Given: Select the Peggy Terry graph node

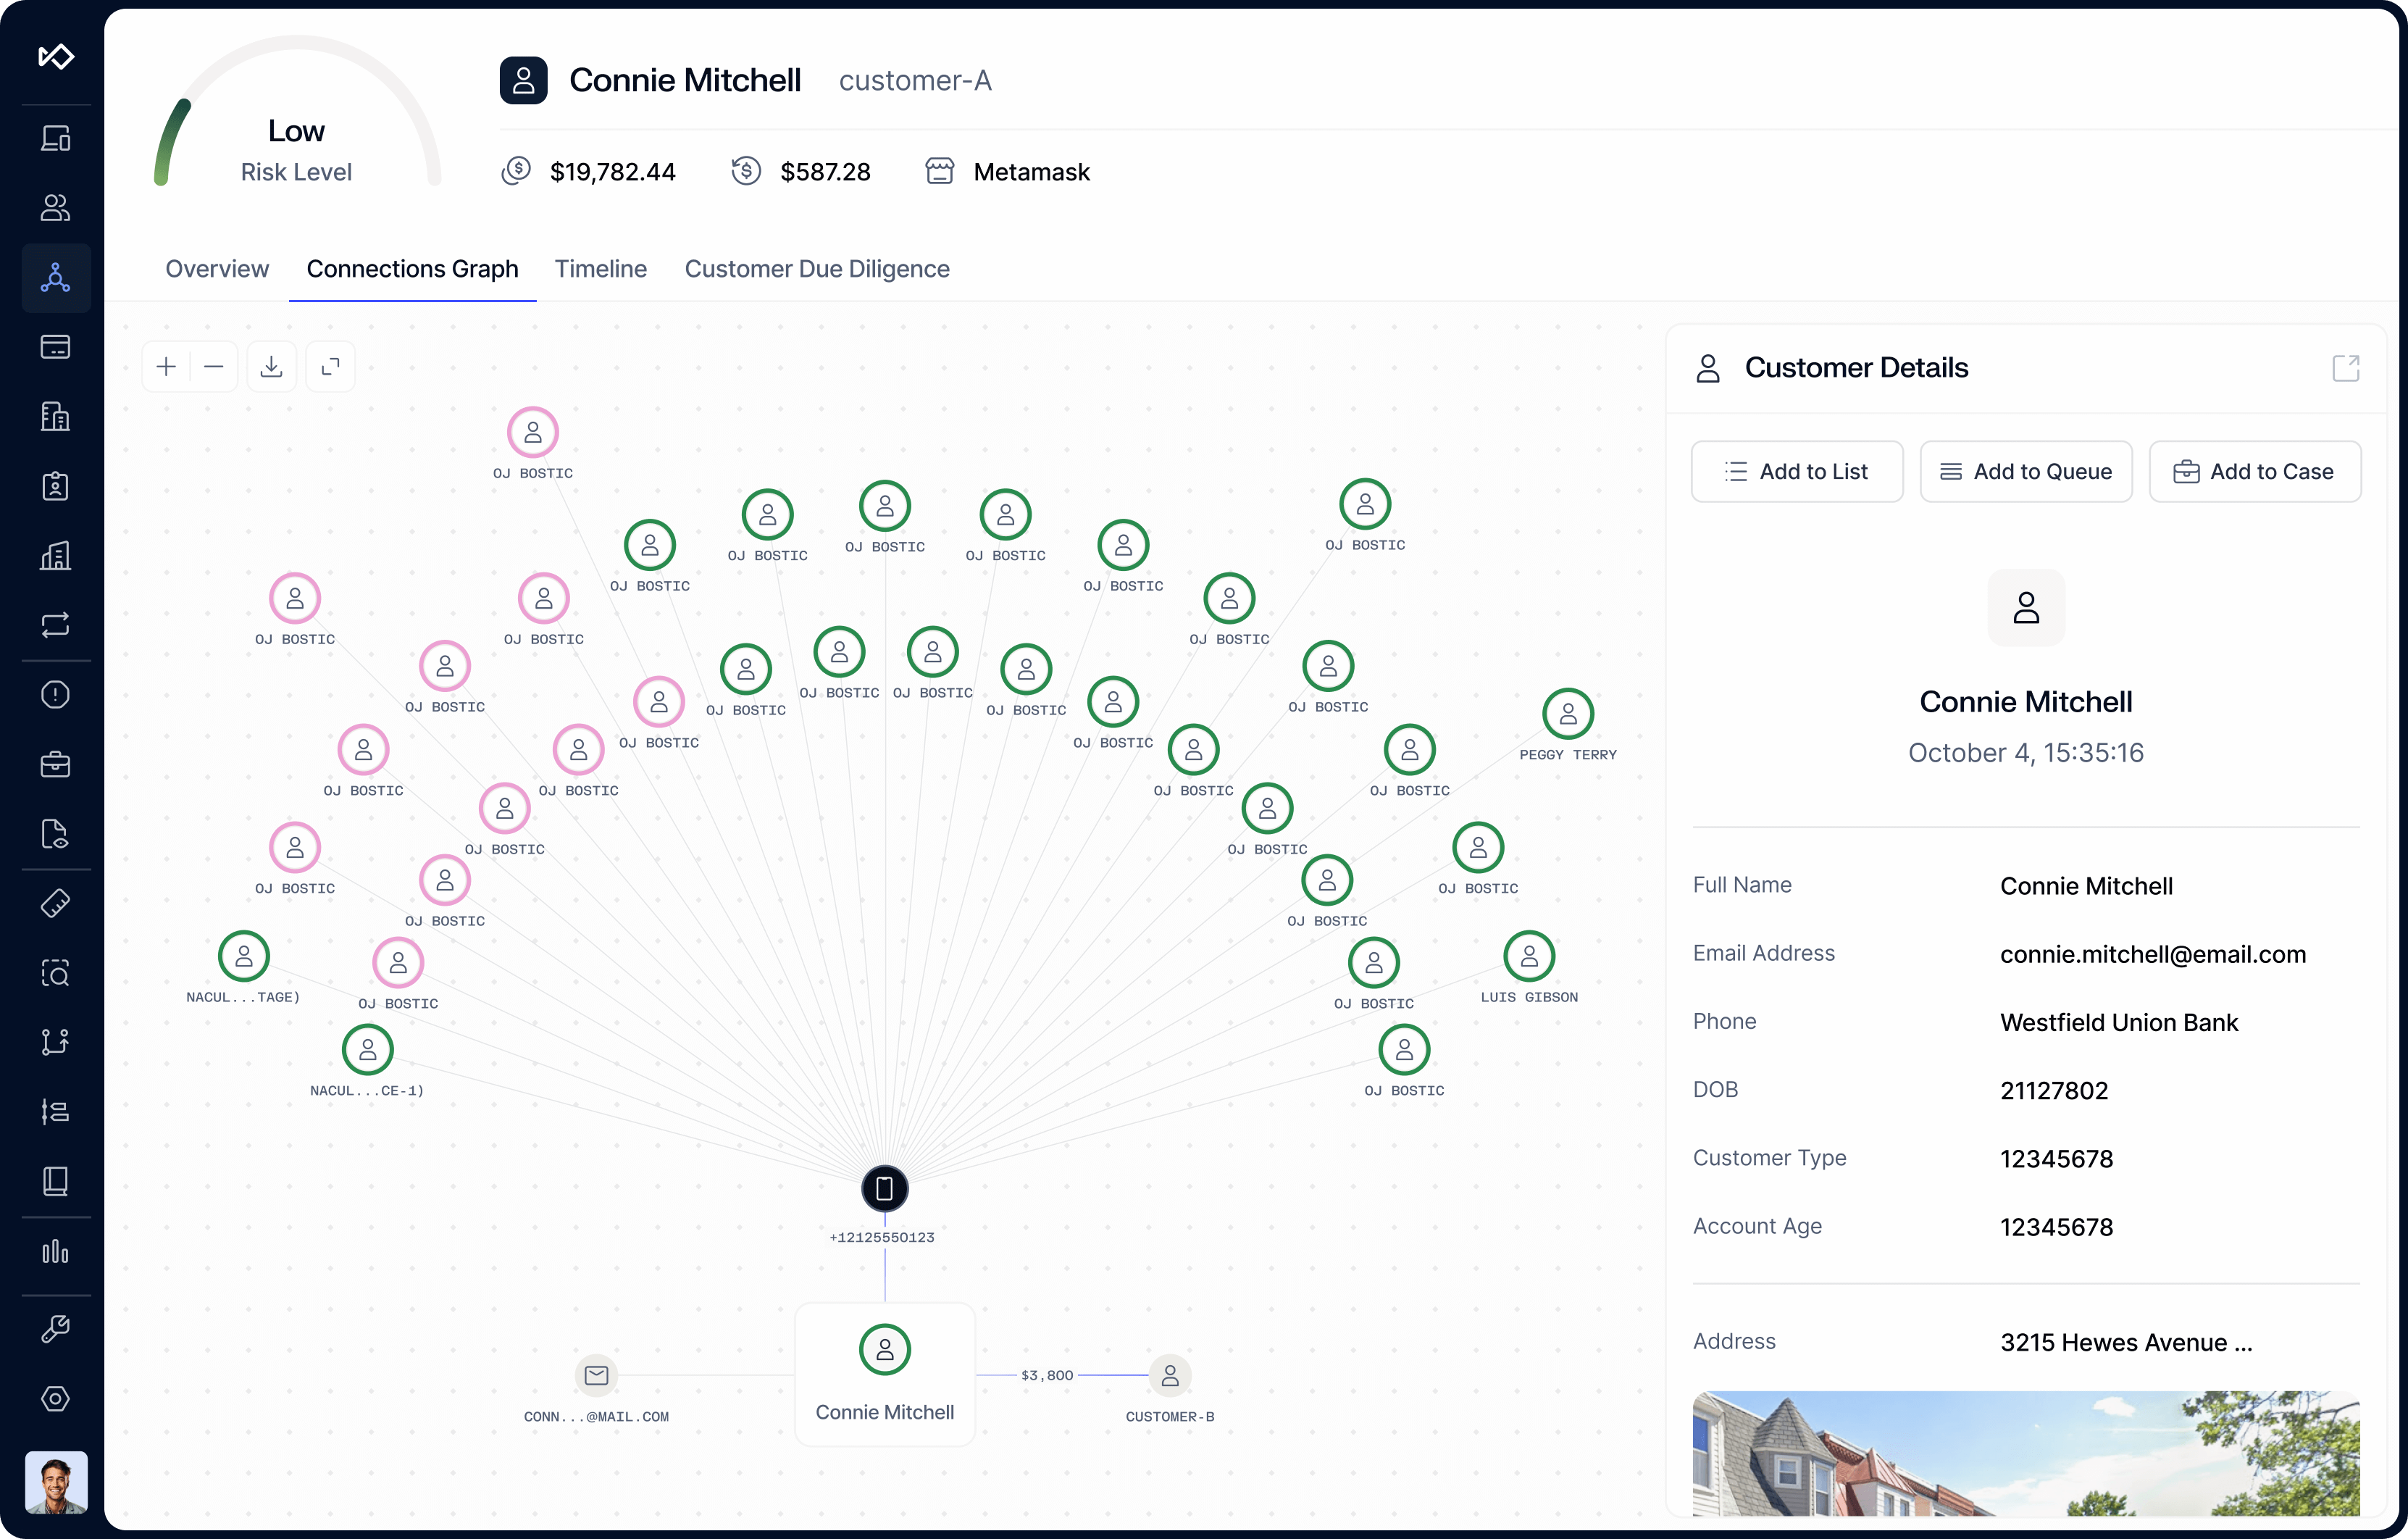Looking at the screenshot, I should (x=1567, y=714).
